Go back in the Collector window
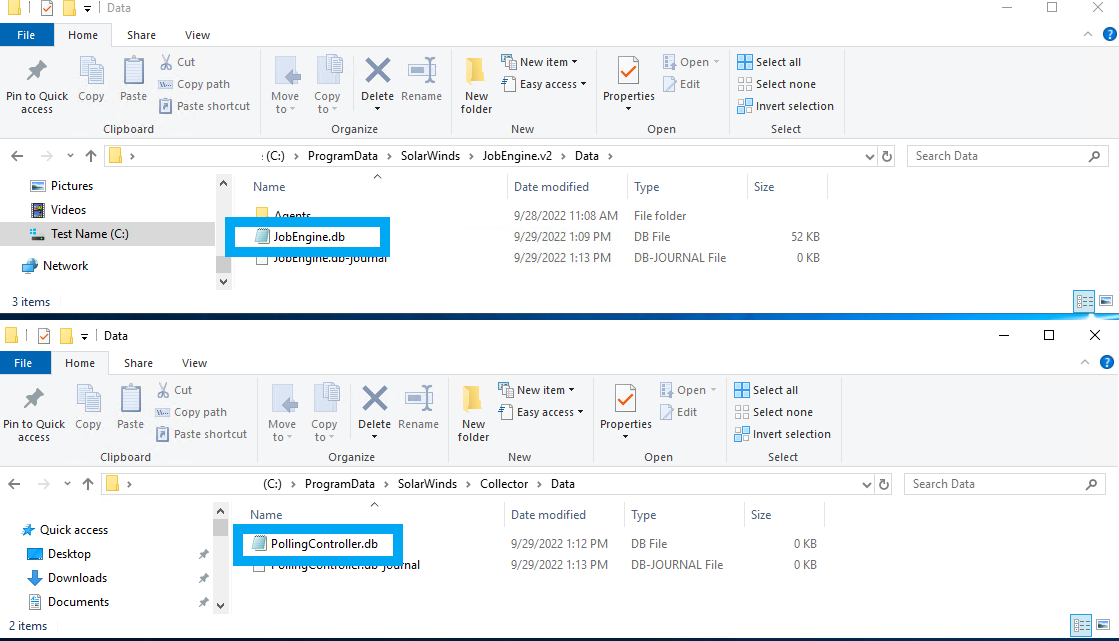The height and width of the screenshot is (641, 1119). pyautogui.click(x=14, y=484)
